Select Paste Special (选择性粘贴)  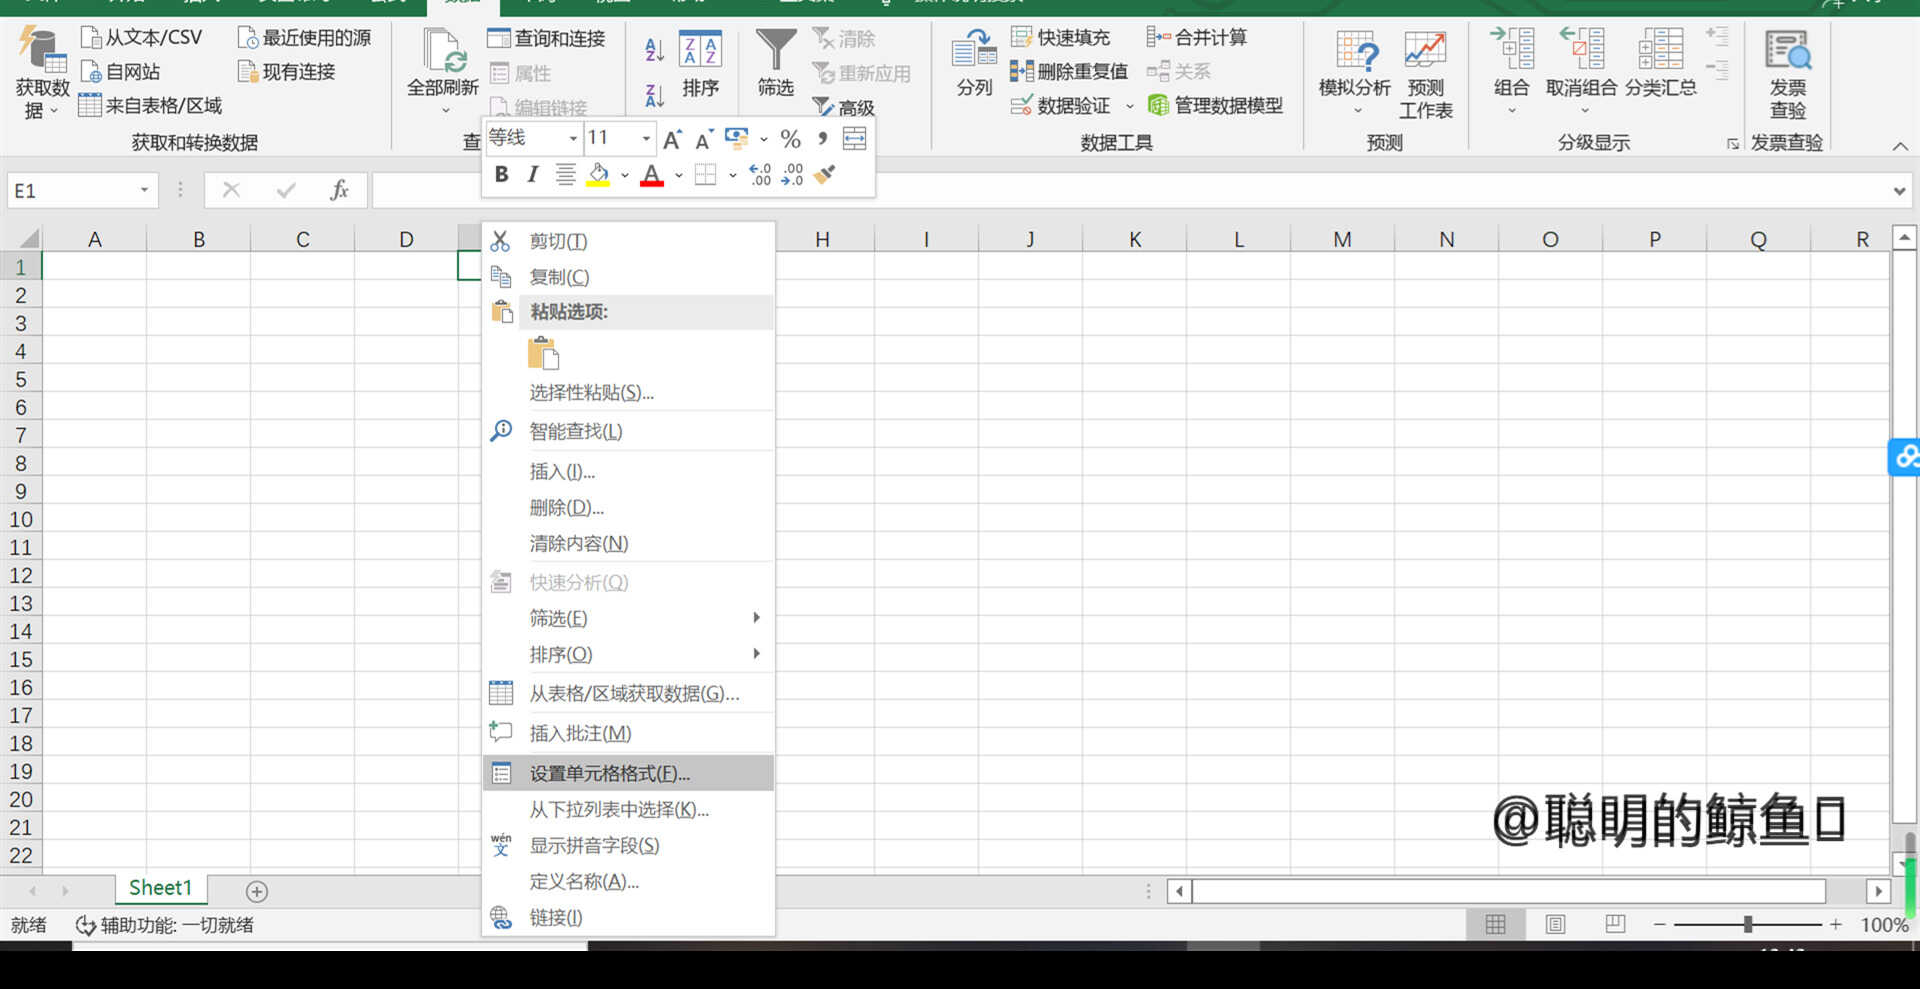(628, 393)
